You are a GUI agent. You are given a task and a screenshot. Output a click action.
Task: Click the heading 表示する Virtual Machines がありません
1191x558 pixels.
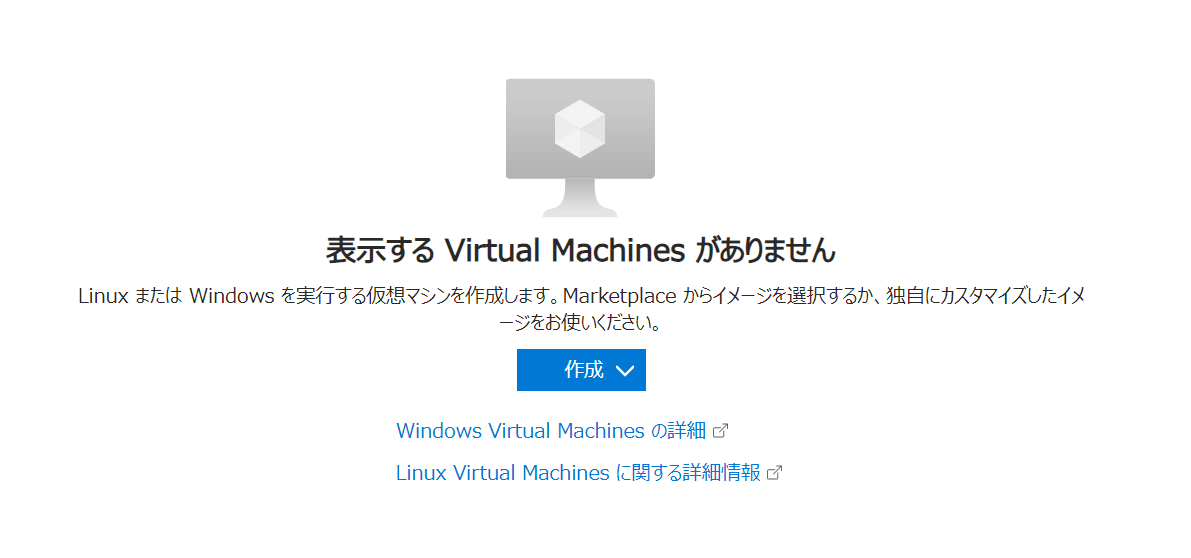pyautogui.click(x=580, y=250)
